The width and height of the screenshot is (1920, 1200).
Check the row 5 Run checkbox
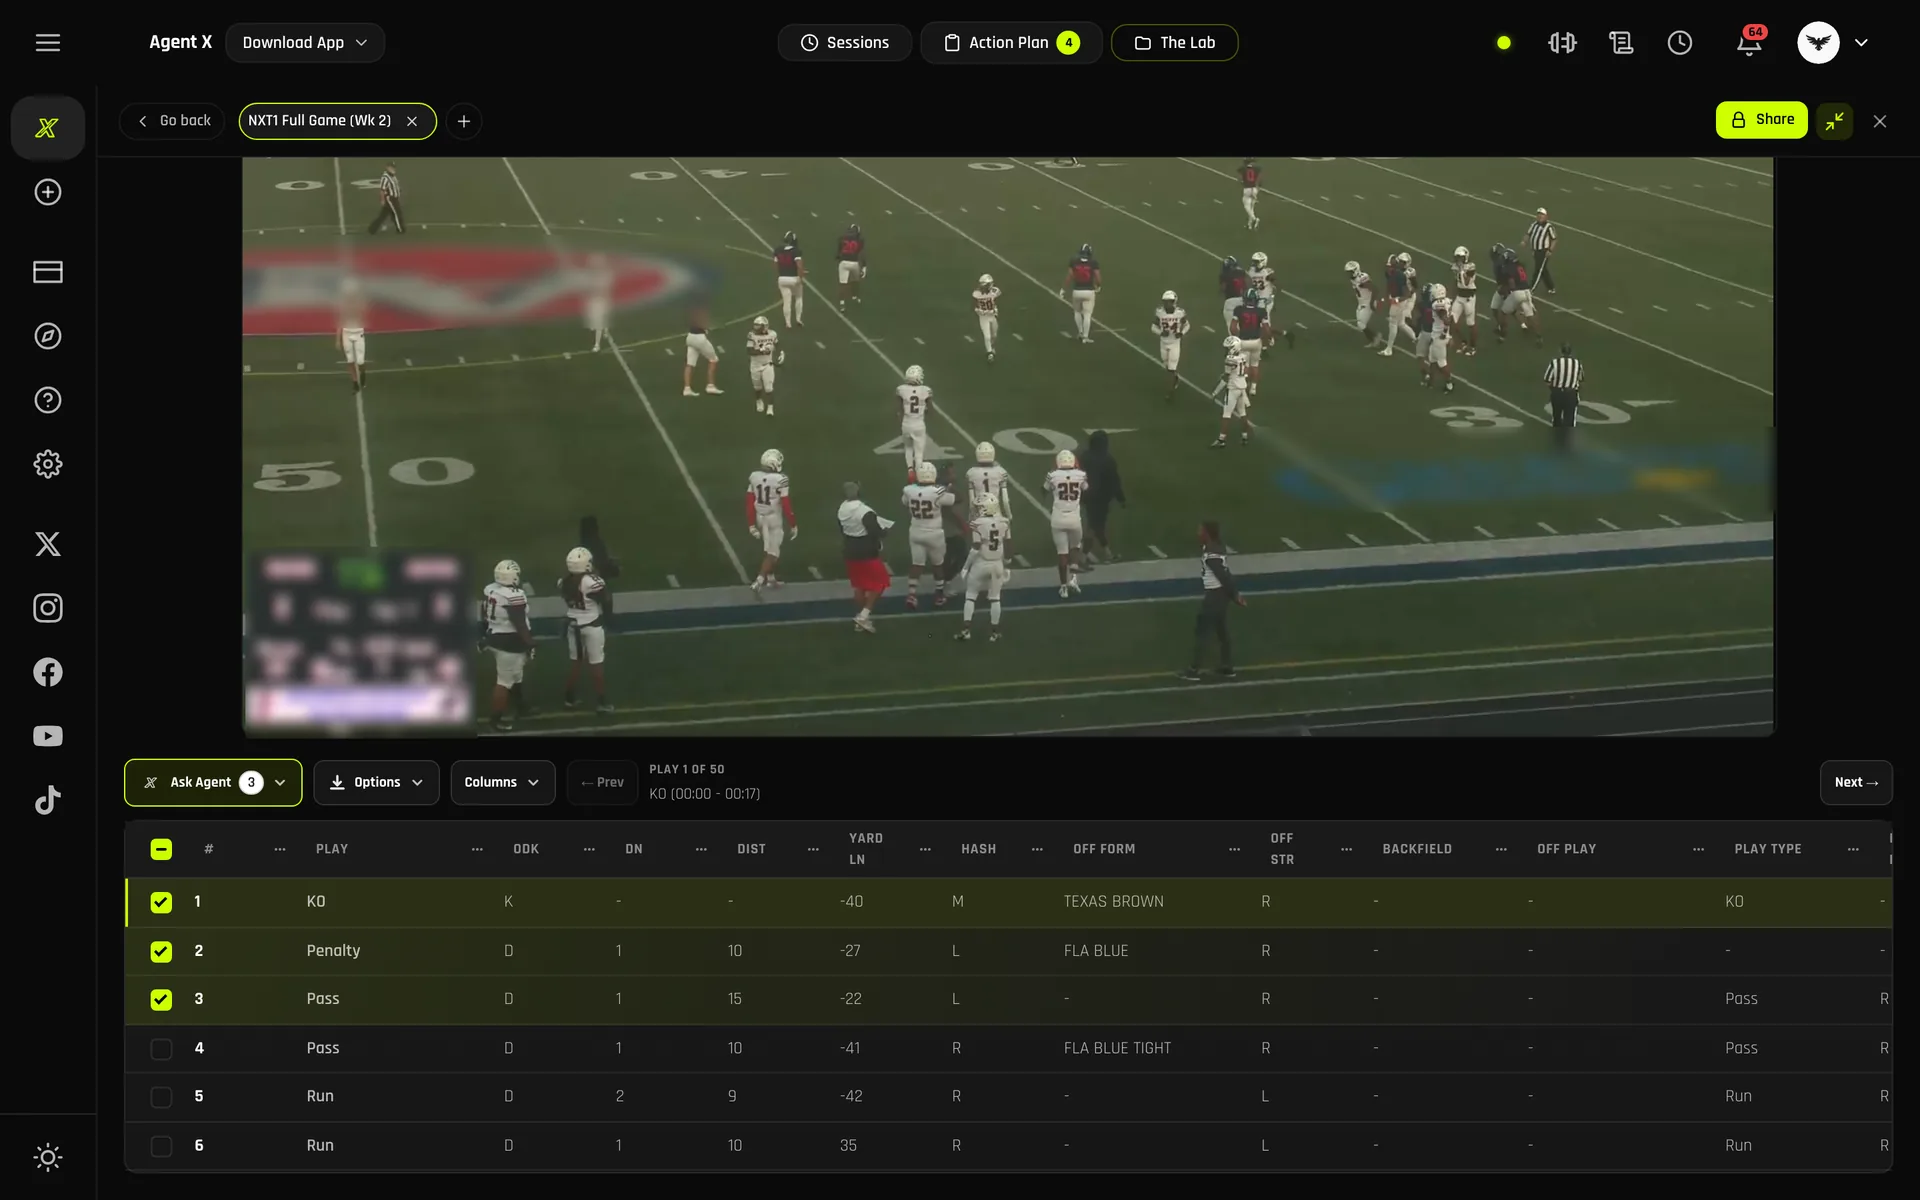click(161, 1097)
